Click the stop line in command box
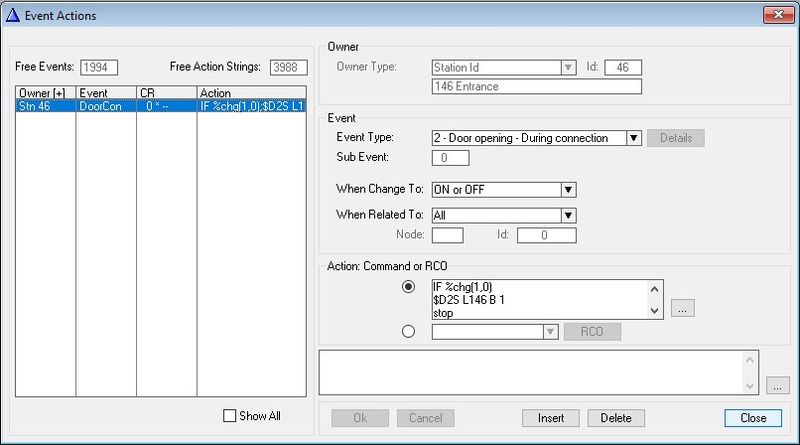The image size is (800, 445). pyautogui.click(x=443, y=313)
